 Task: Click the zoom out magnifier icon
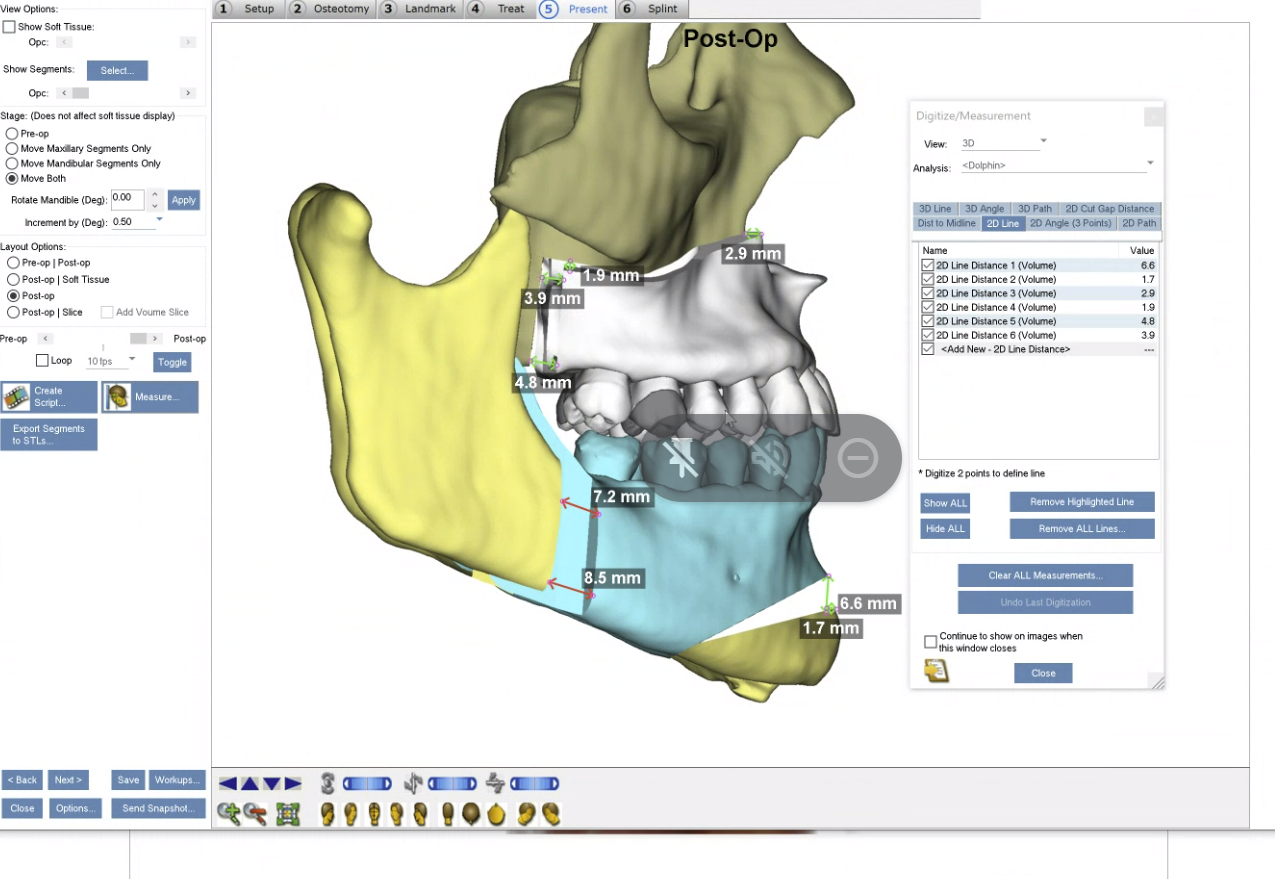click(255, 814)
